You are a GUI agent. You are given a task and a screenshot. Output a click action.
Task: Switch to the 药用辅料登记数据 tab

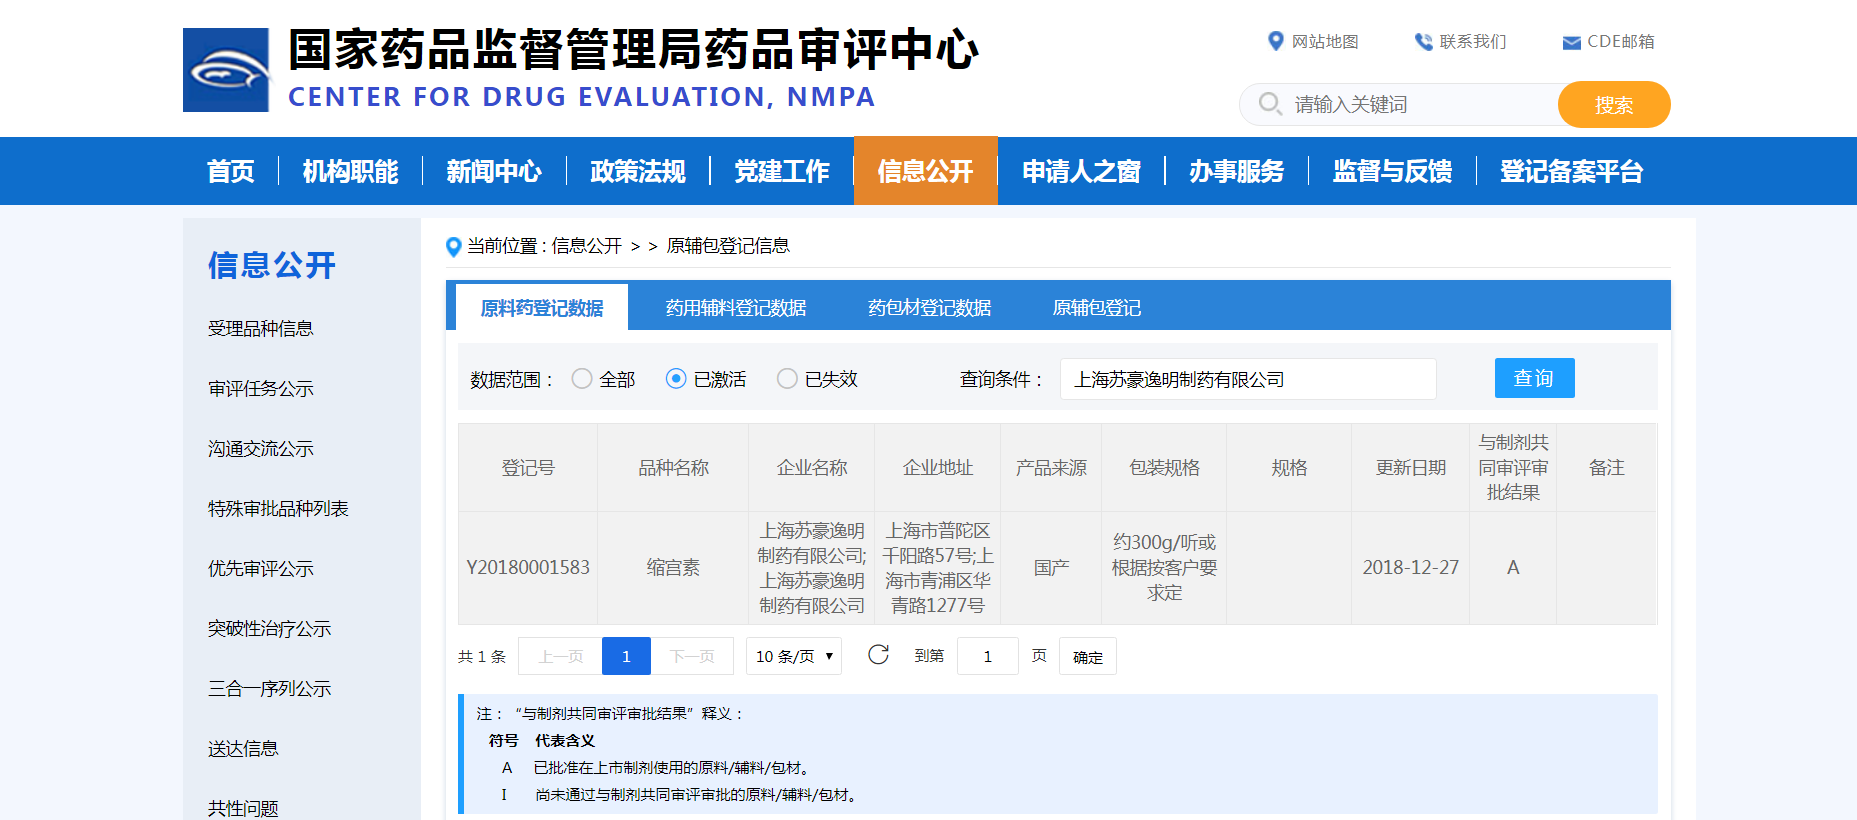click(x=736, y=308)
